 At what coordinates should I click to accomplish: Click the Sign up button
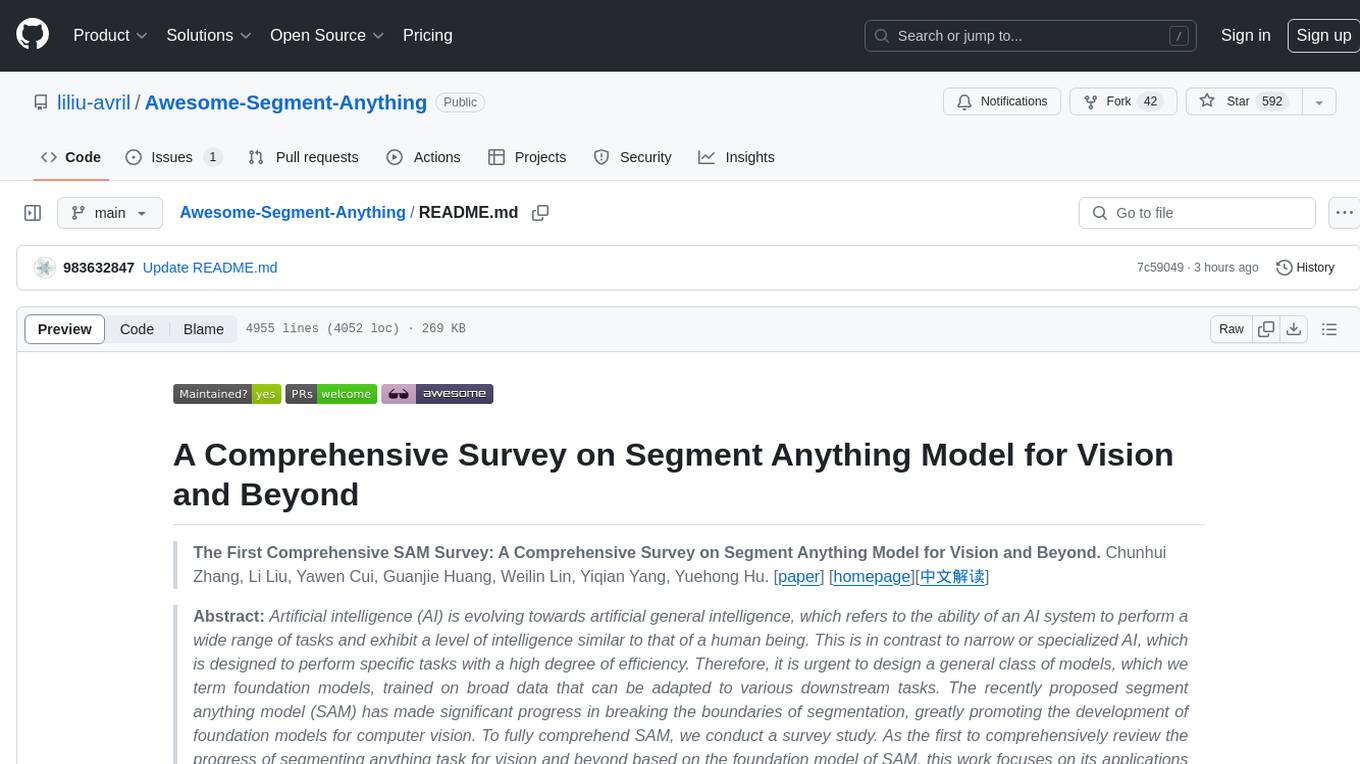[1323, 35]
